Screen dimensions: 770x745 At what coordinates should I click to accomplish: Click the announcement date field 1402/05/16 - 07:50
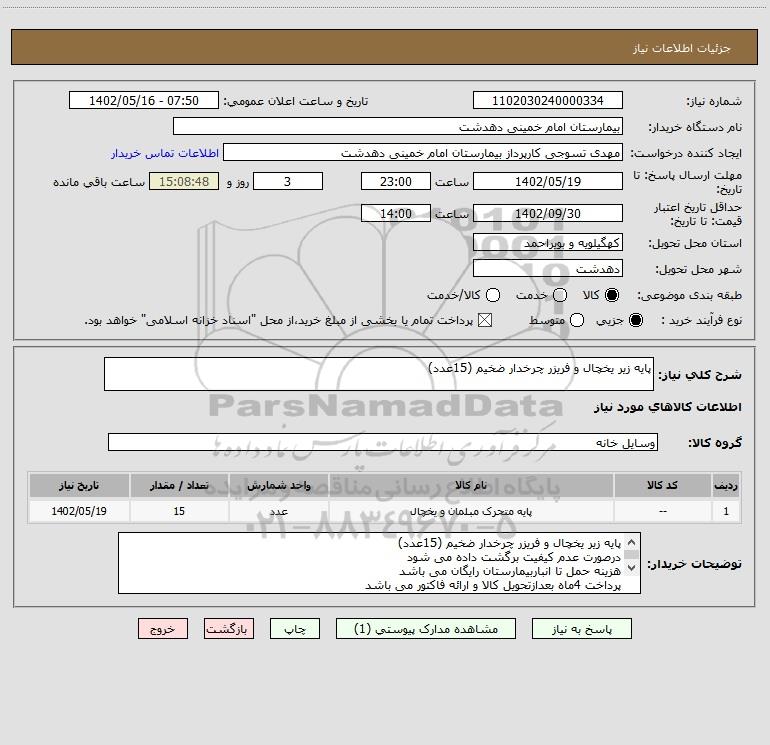pyautogui.click(x=144, y=100)
